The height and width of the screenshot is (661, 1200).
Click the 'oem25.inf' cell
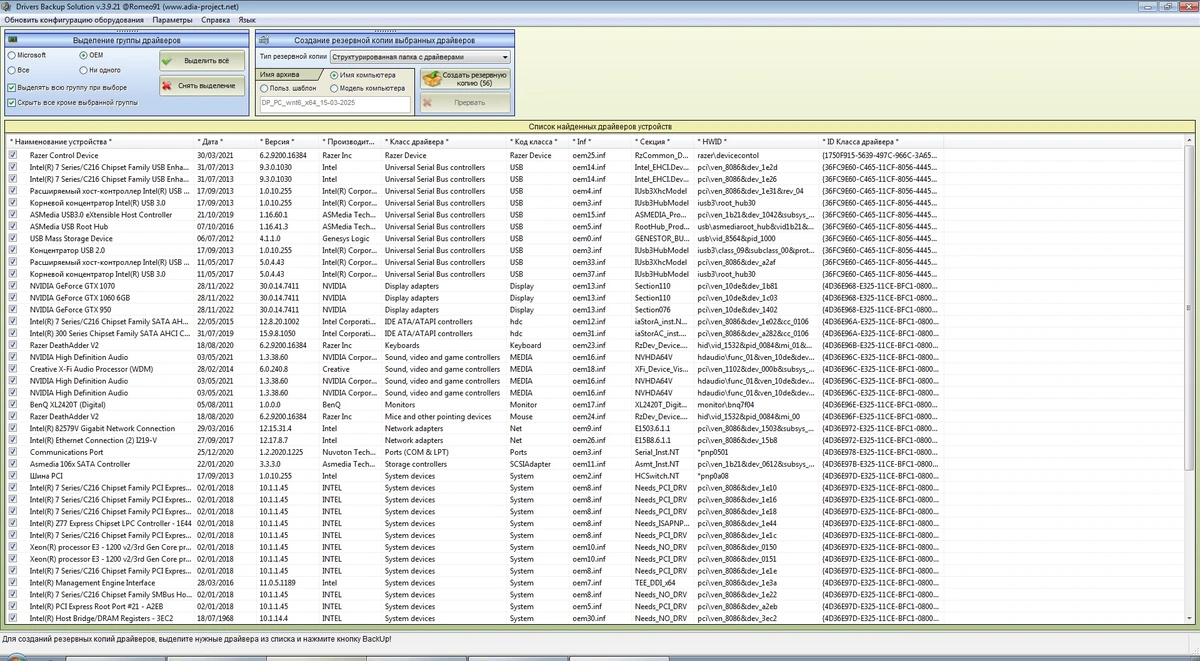tap(588, 155)
